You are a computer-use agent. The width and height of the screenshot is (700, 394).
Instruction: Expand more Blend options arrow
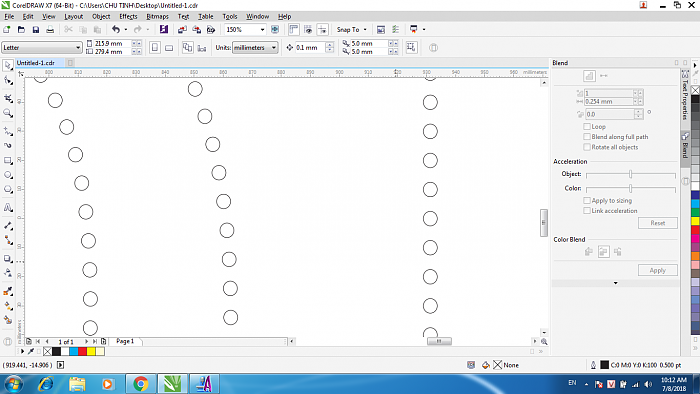click(x=616, y=283)
